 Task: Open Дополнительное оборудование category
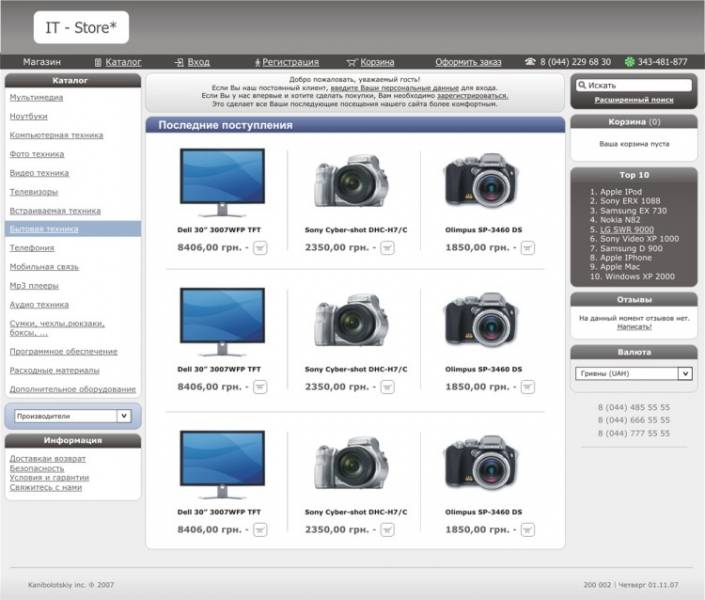(x=73, y=390)
